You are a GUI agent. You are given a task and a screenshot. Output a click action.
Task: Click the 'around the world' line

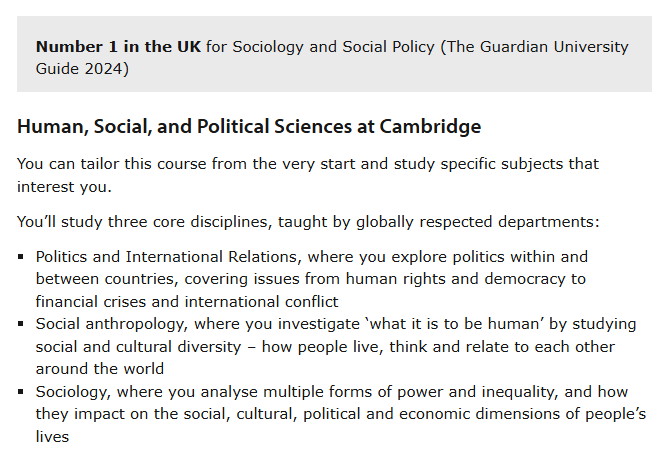point(100,369)
